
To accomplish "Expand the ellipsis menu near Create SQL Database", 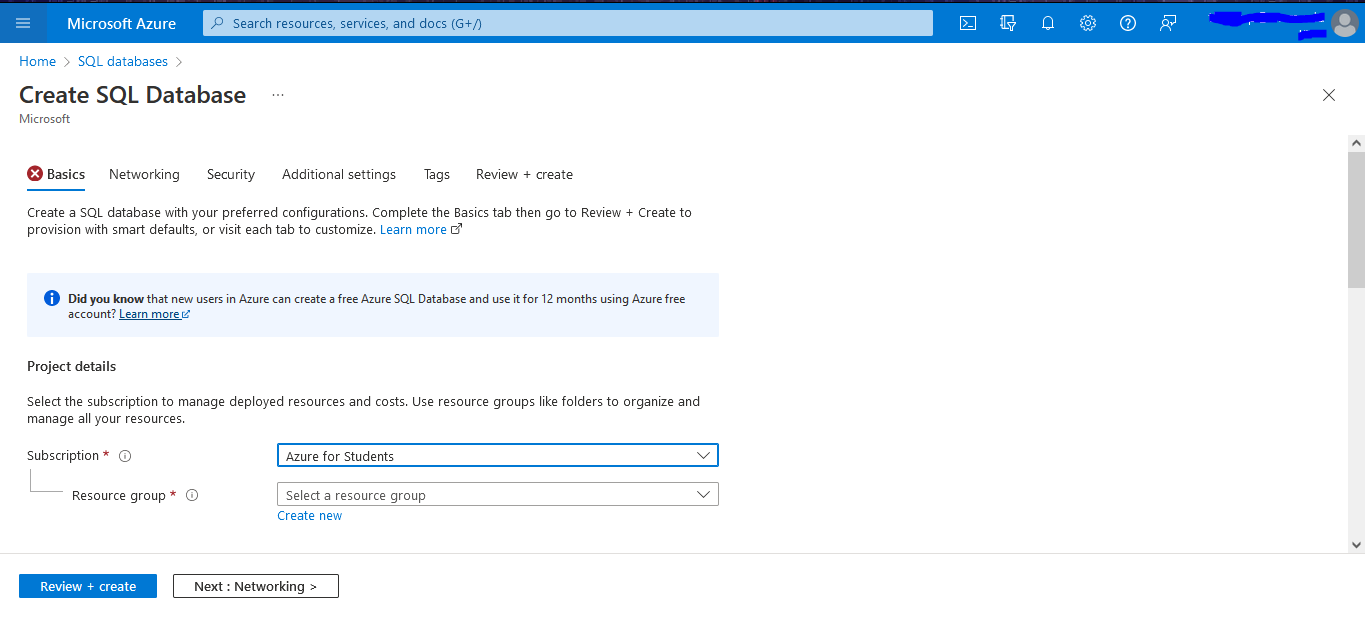I will [277, 94].
